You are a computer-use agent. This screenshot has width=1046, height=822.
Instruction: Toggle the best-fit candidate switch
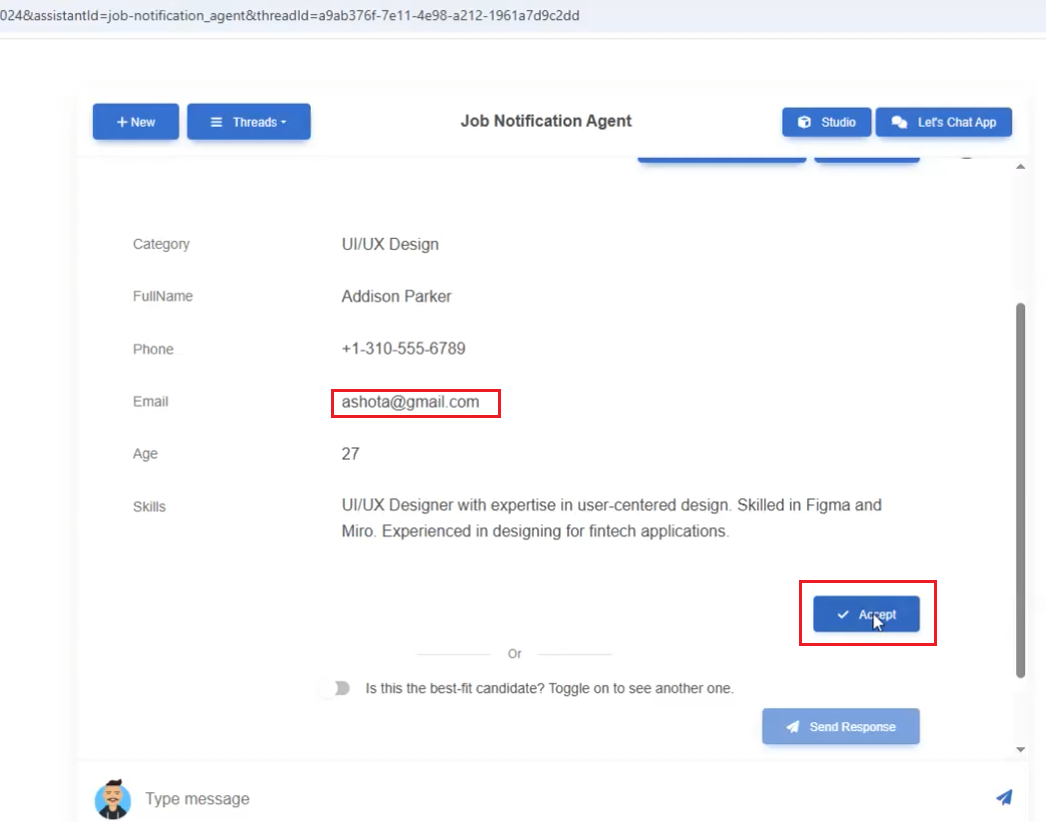pos(338,688)
